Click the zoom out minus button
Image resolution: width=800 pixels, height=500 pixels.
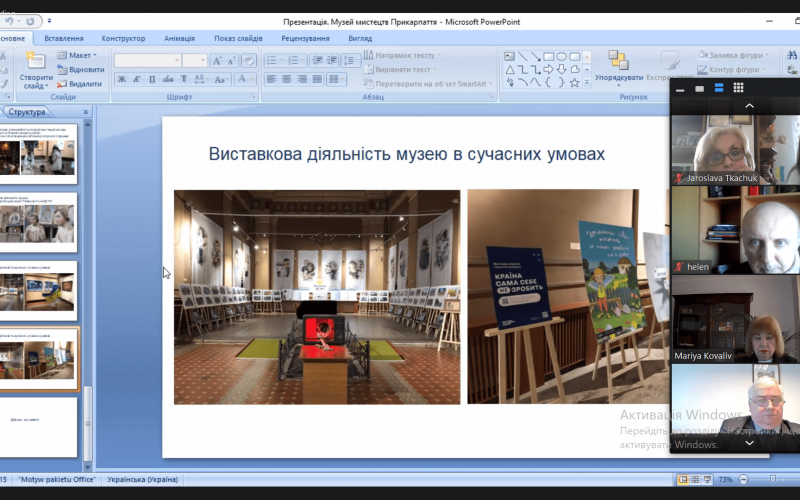click(744, 480)
